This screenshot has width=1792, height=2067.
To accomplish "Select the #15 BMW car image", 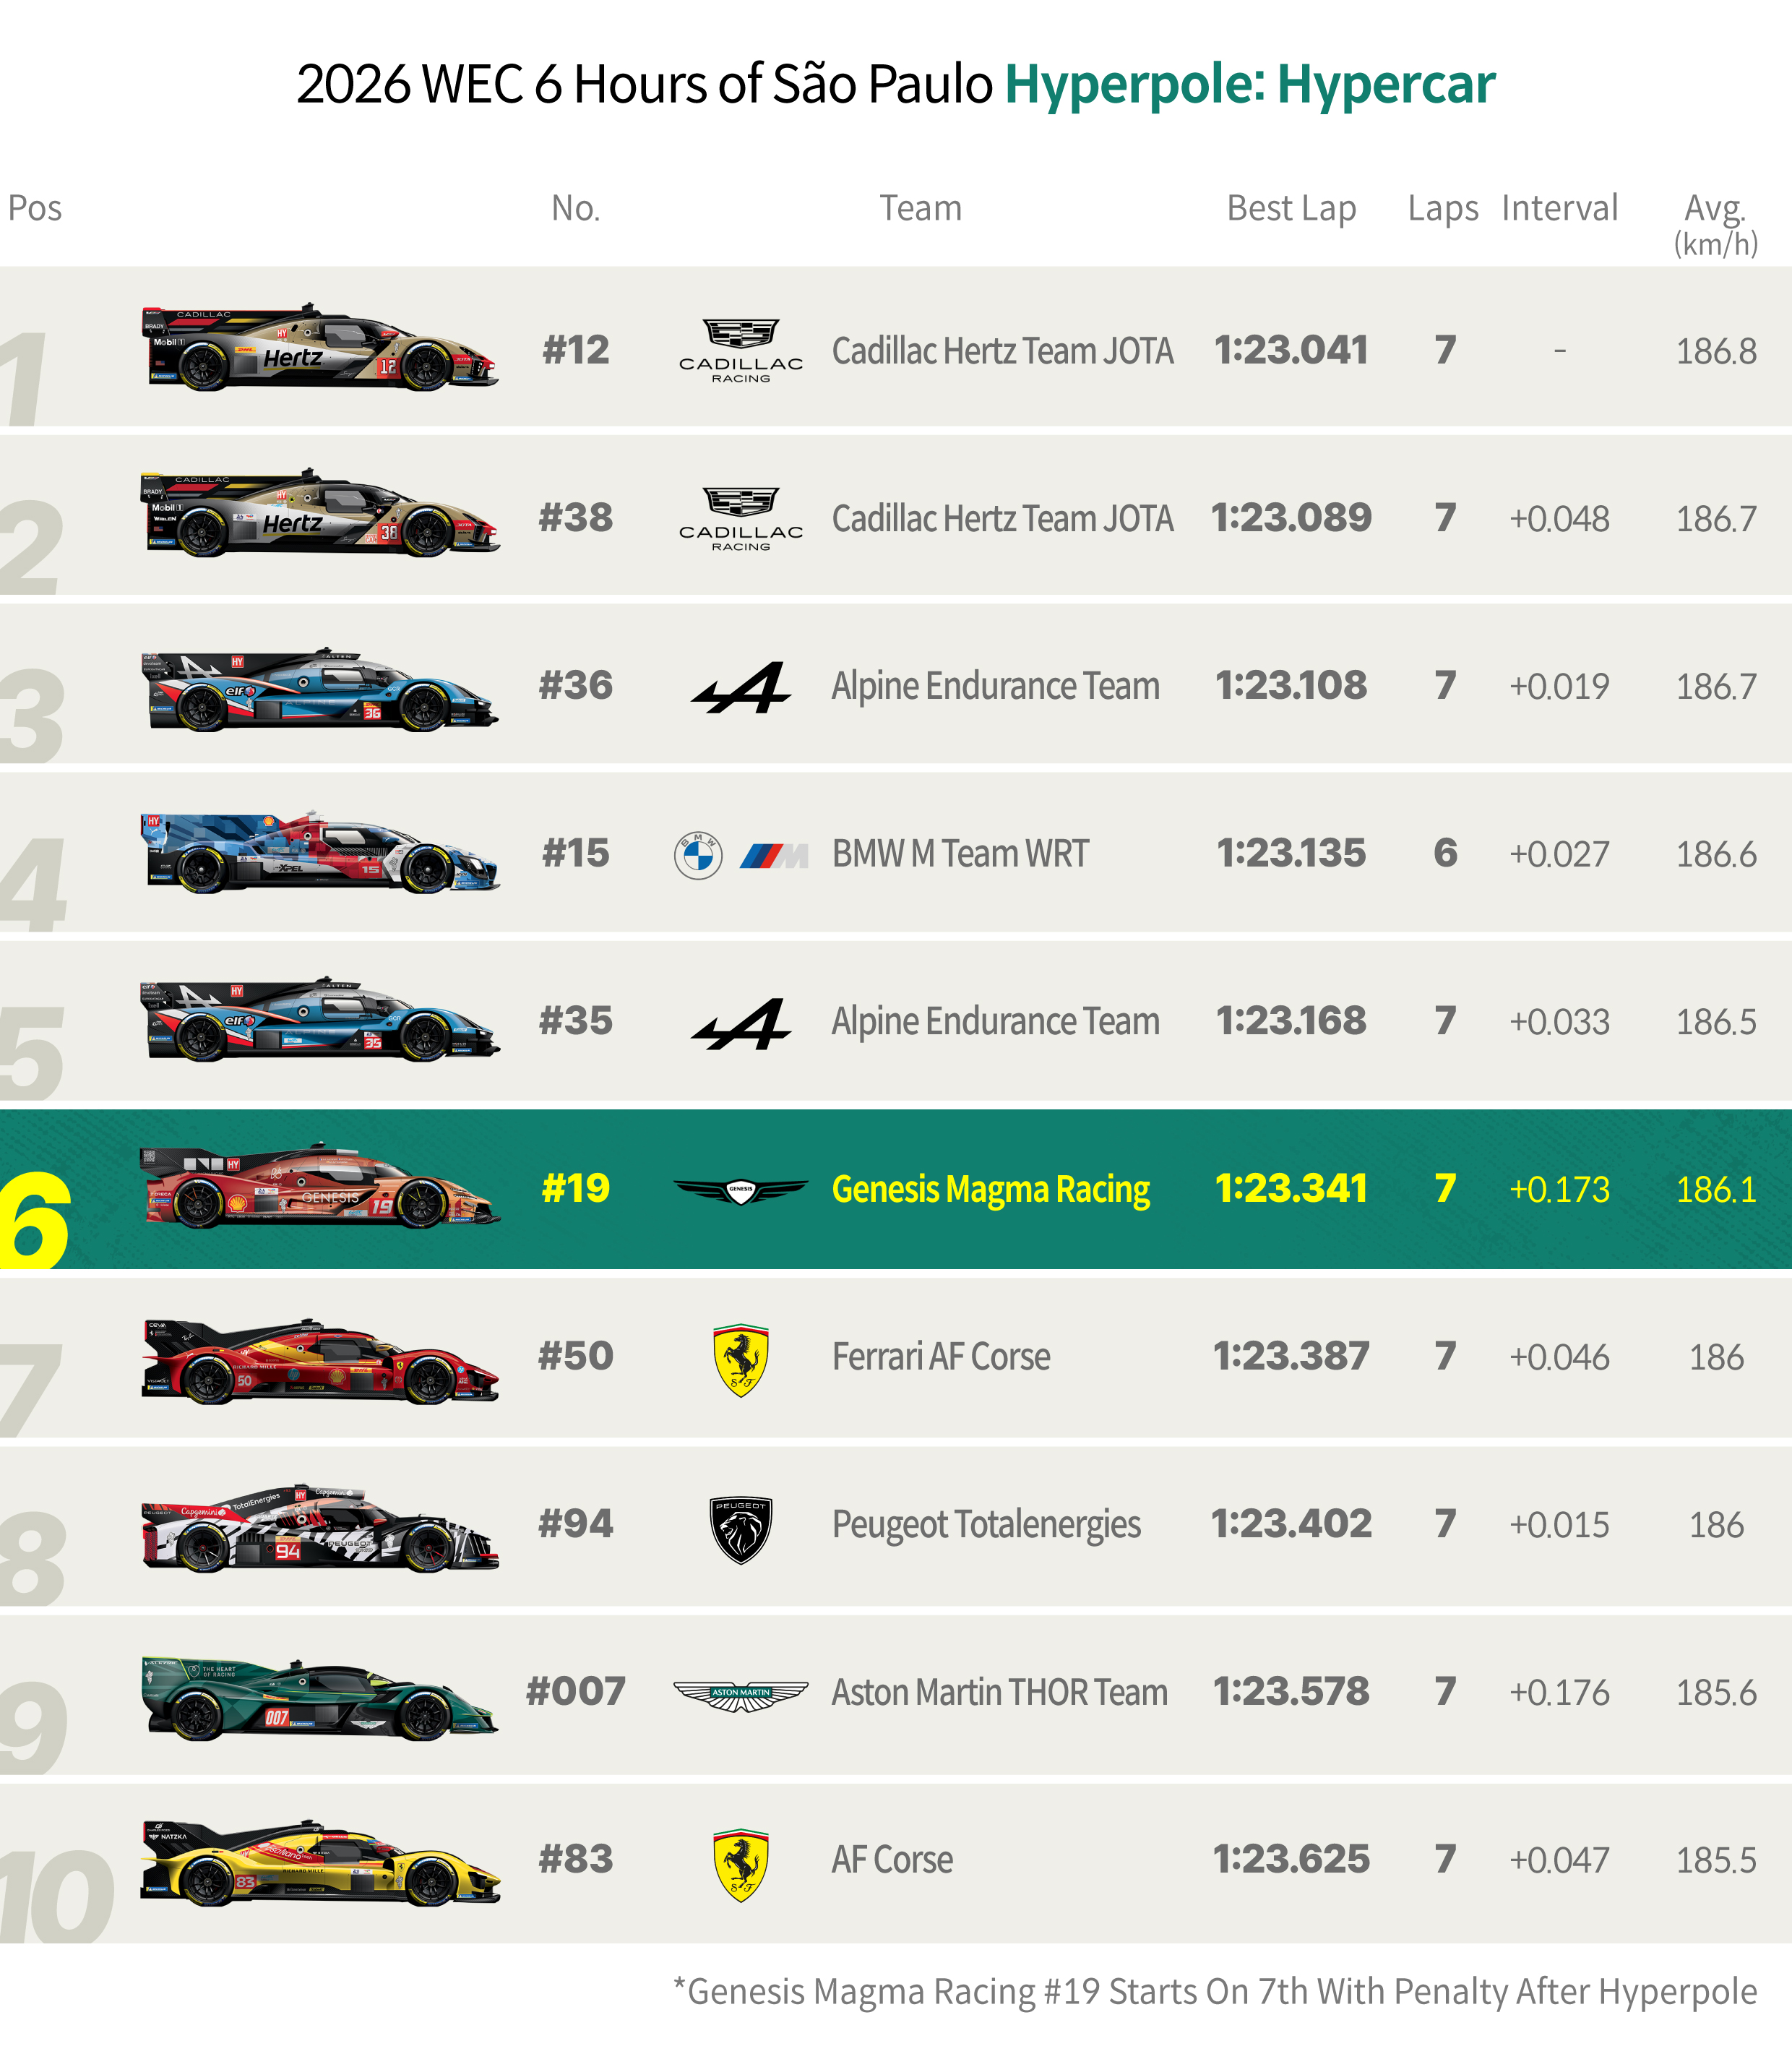I will (x=319, y=852).
